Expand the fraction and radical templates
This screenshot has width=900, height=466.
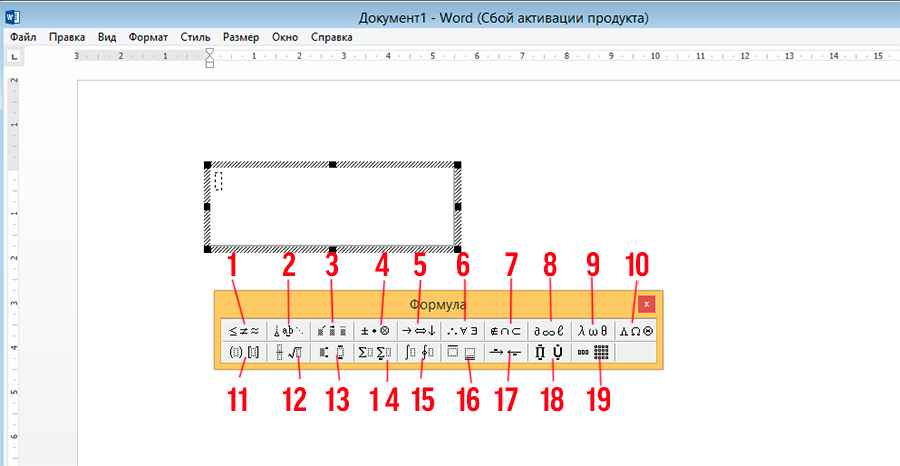click(x=288, y=352)
